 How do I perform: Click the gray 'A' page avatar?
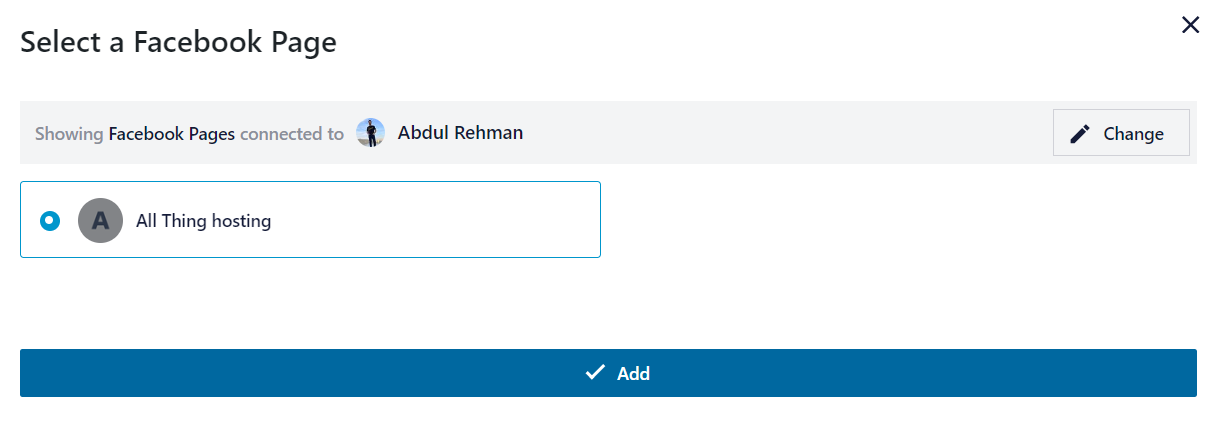100,220
